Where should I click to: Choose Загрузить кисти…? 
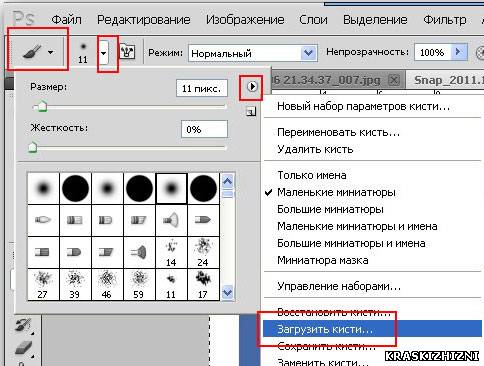pyautogui.click(x=373, y=329)
